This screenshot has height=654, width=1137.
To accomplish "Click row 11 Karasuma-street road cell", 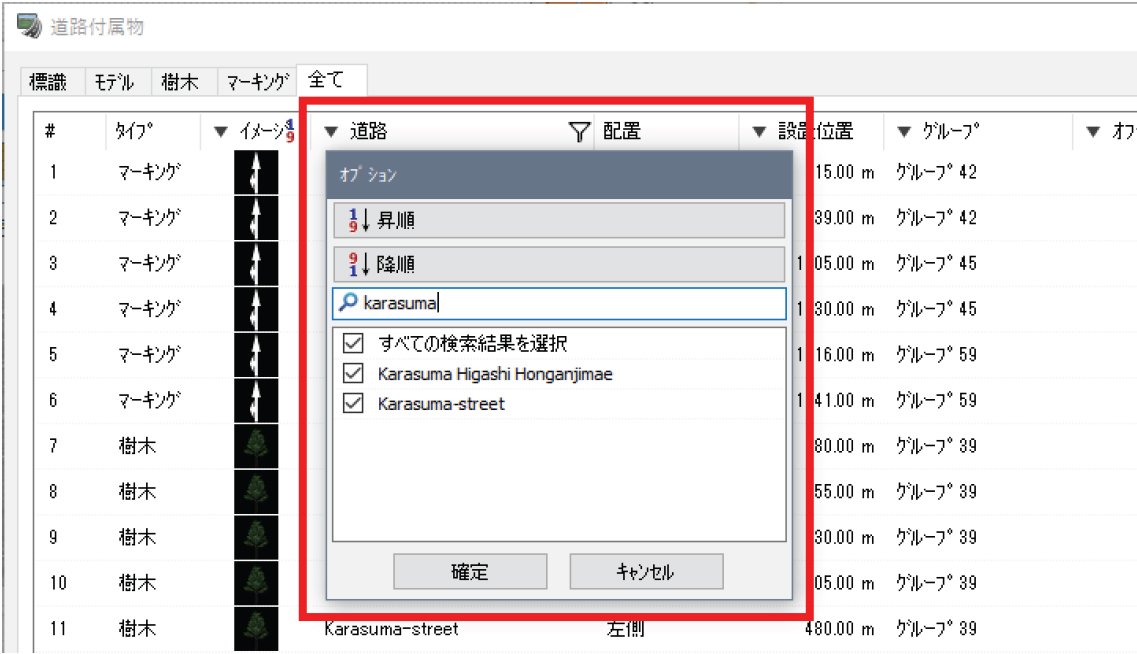I will pyautogui.click(x=391, y=629).
